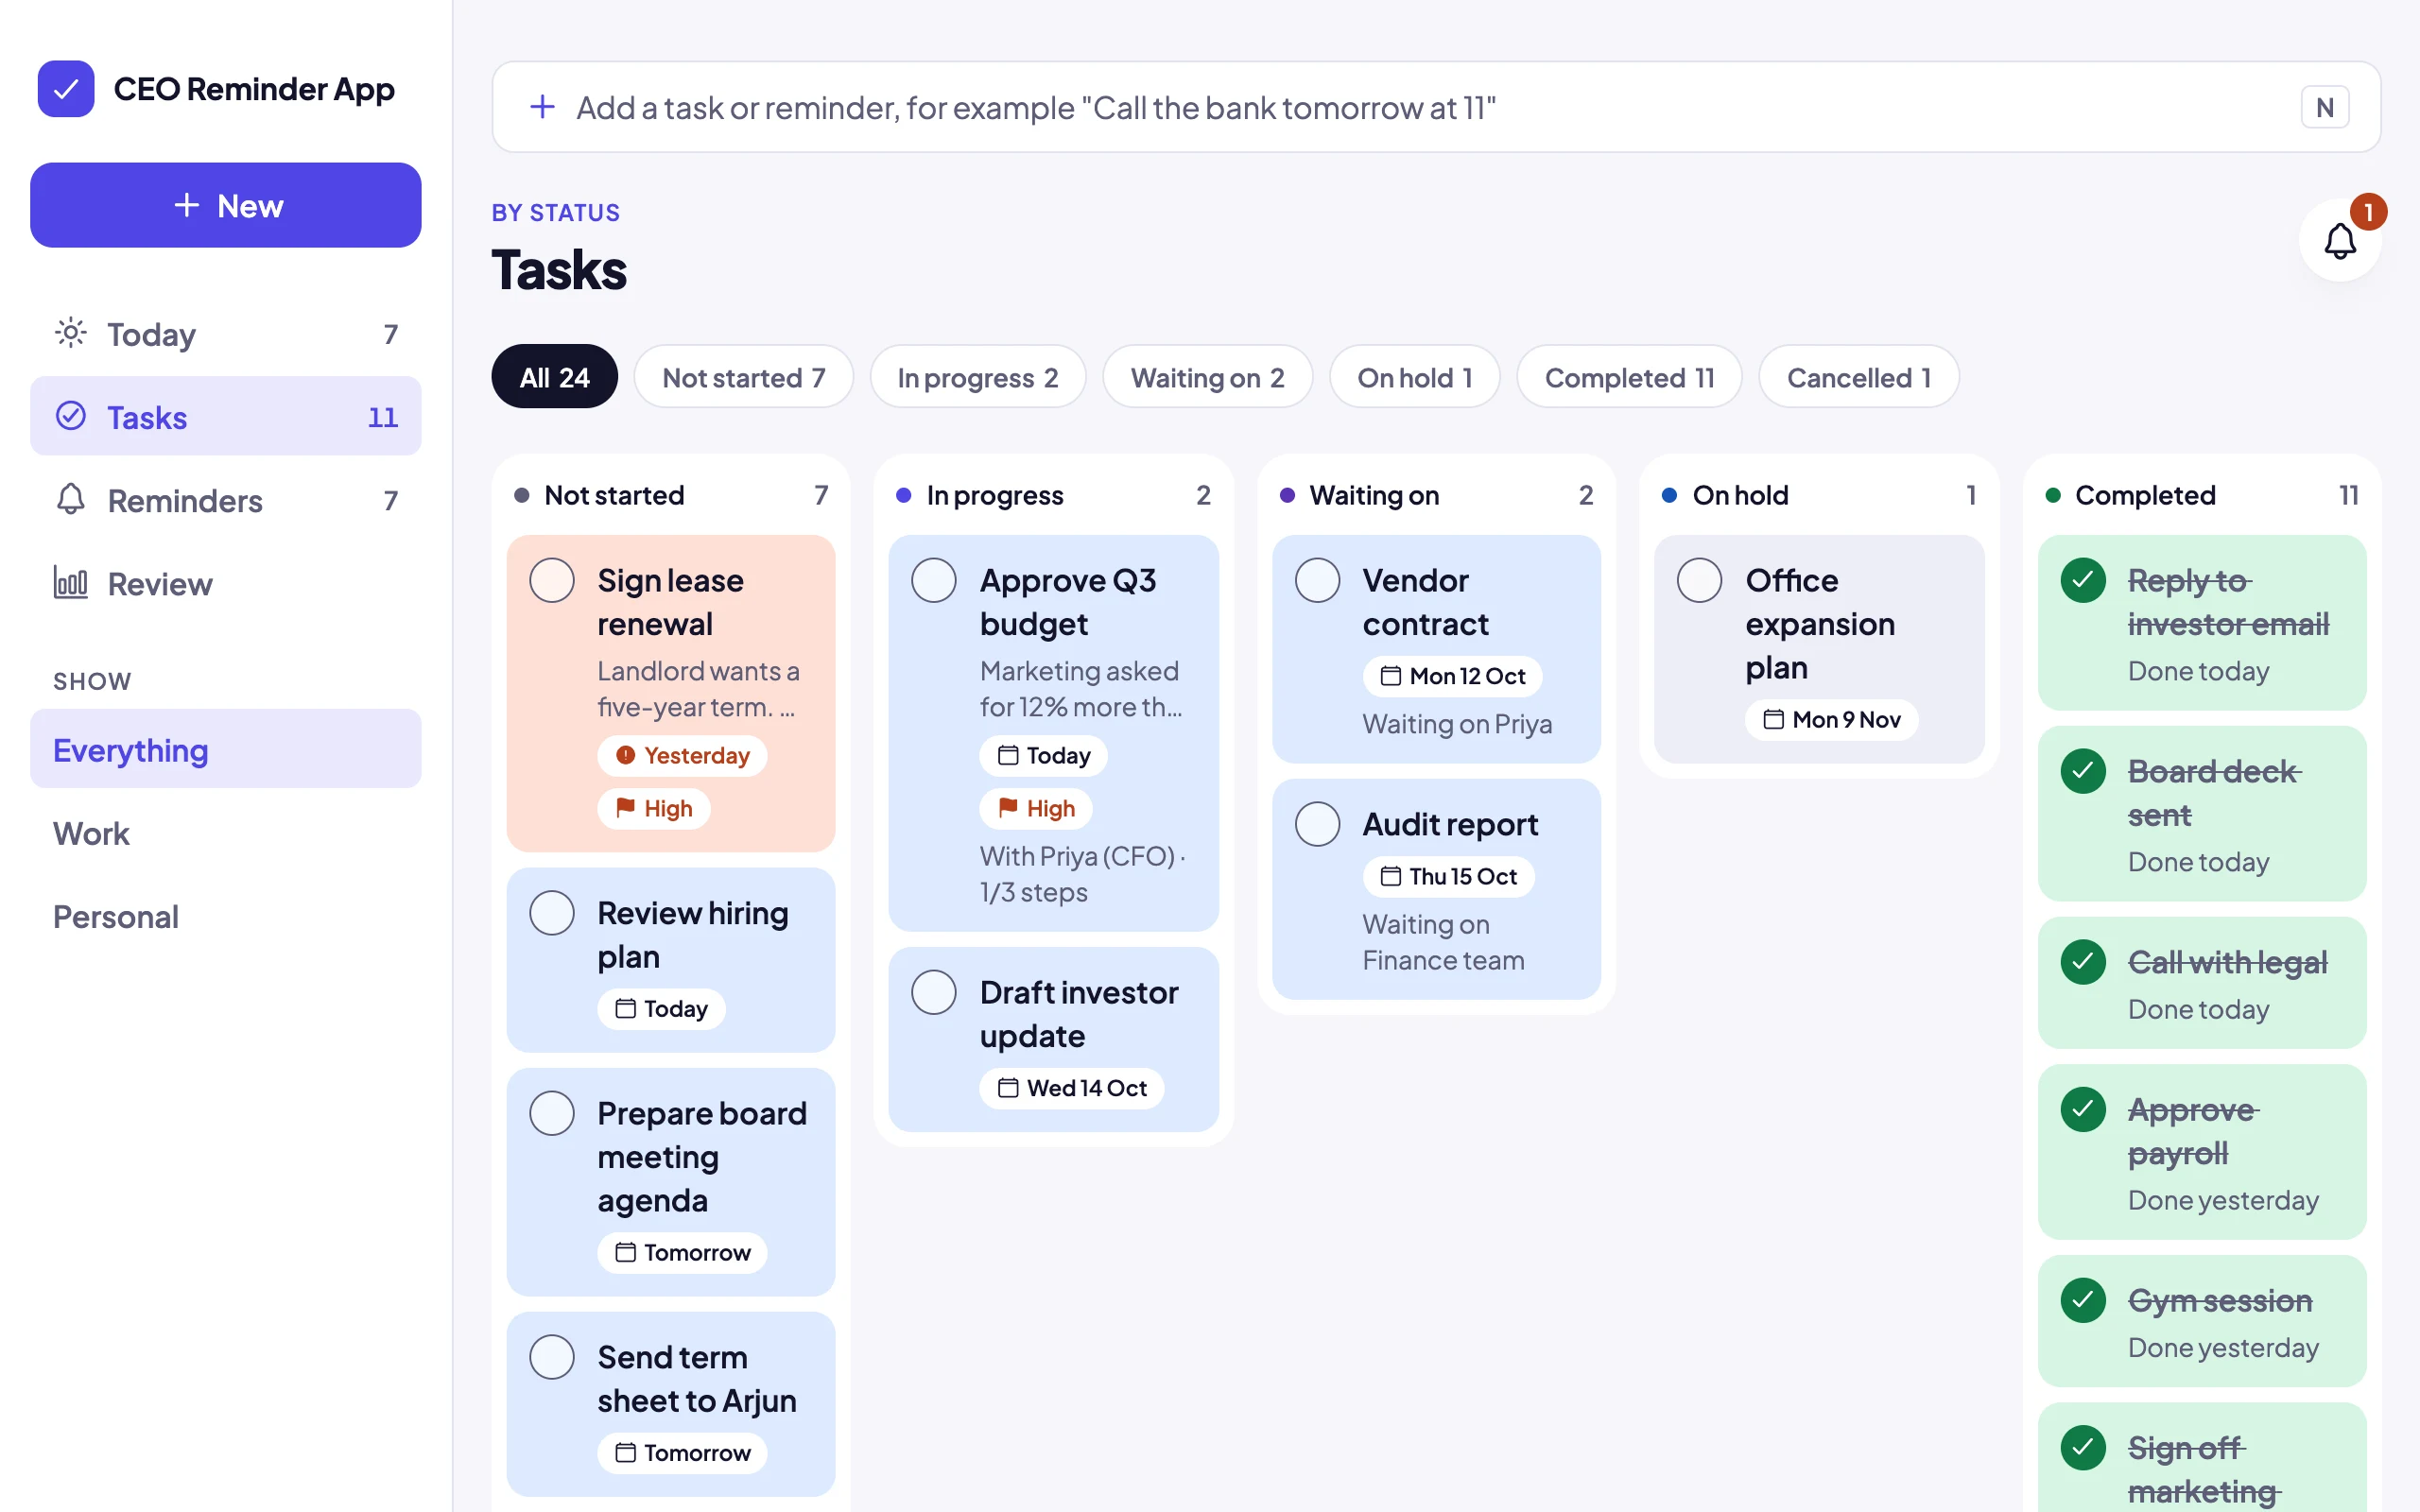Open Today in the sidebar
The image size is (2420, 1512).
pyautogui.click(x=226, y=334)
